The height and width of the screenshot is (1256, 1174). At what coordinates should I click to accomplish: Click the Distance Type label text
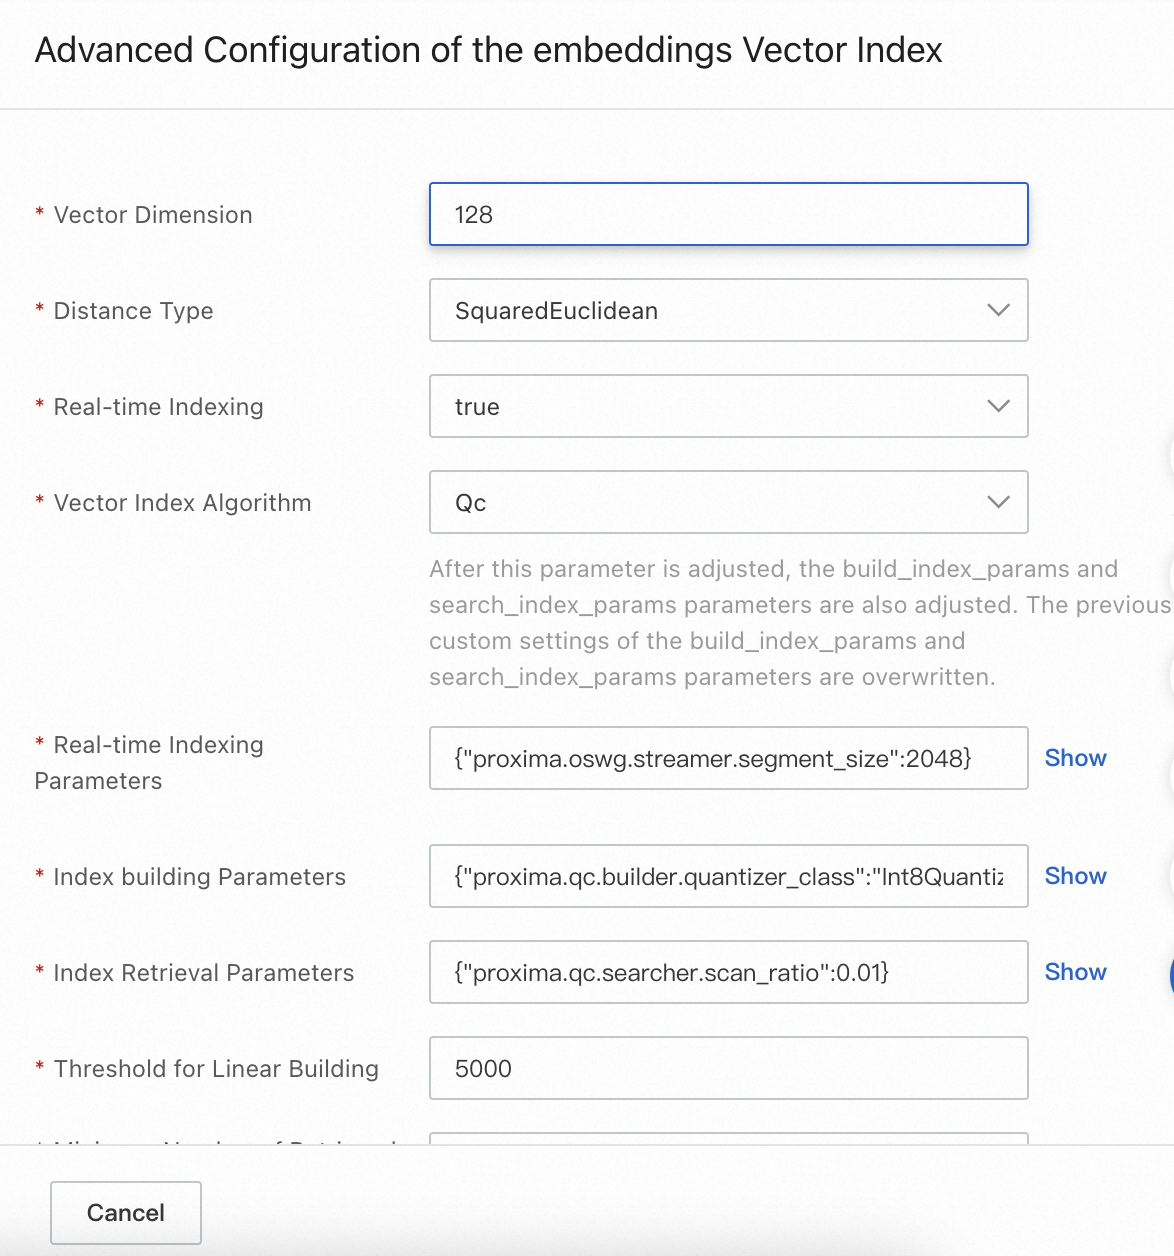click(x=133, y=311)
